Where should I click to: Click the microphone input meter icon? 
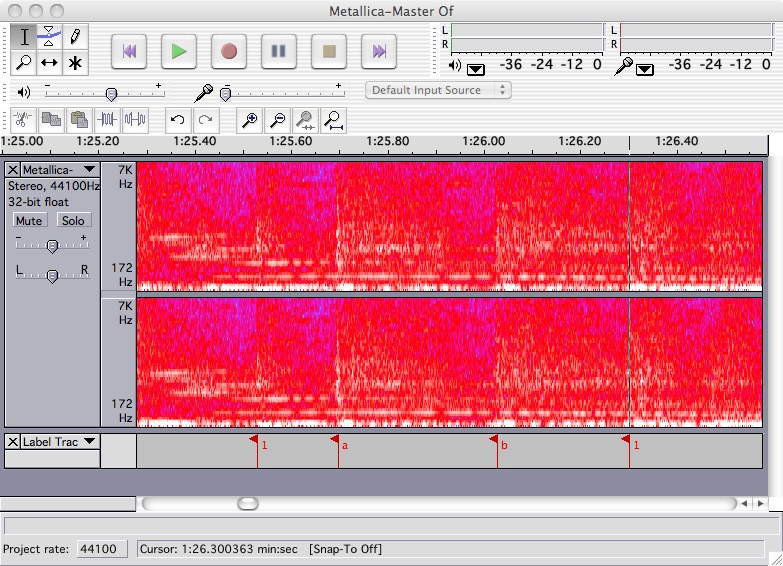[x=624, y=65]
